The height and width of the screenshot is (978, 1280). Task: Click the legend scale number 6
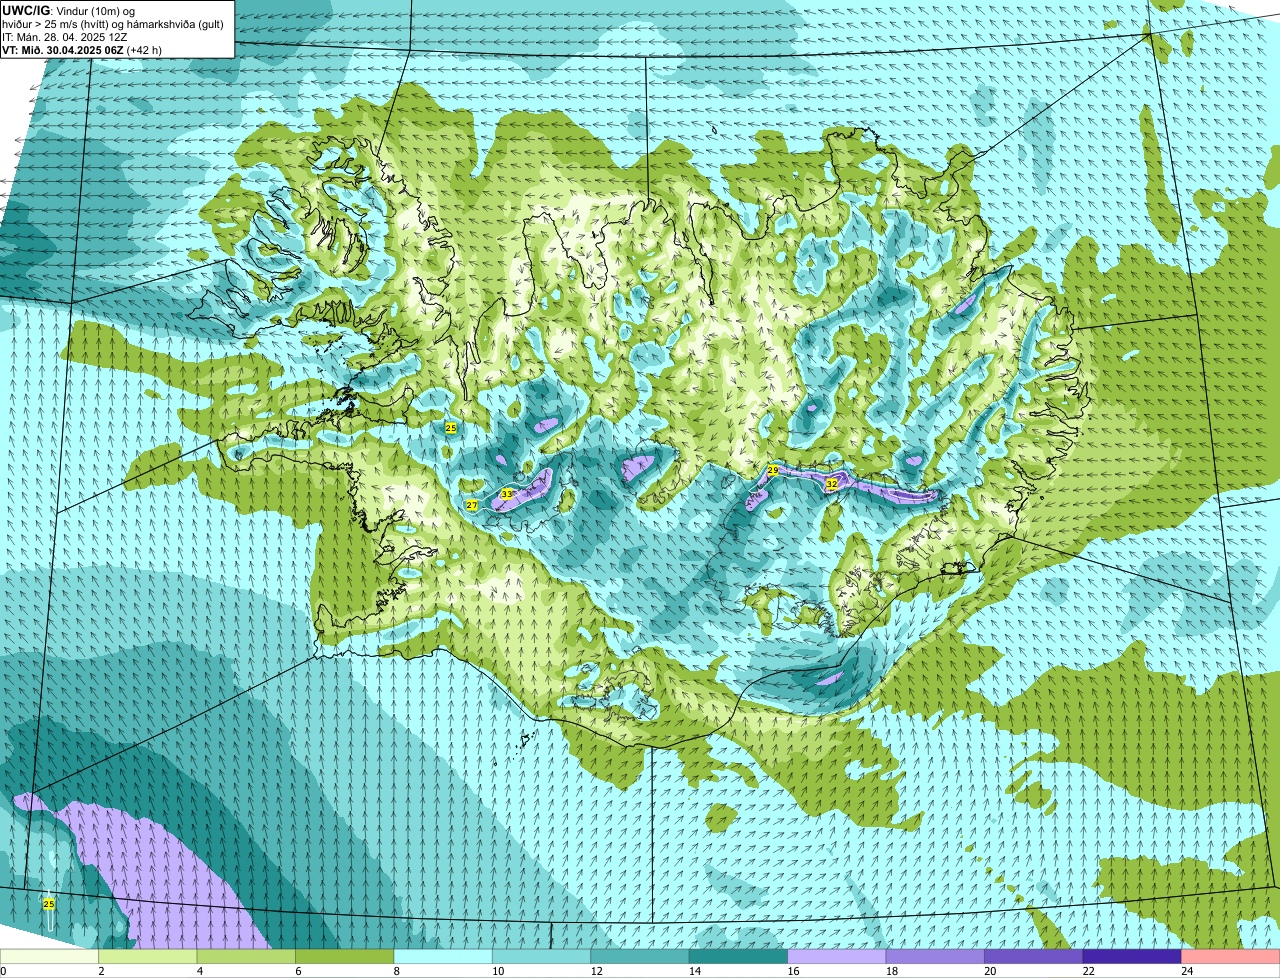coord(298,971)
